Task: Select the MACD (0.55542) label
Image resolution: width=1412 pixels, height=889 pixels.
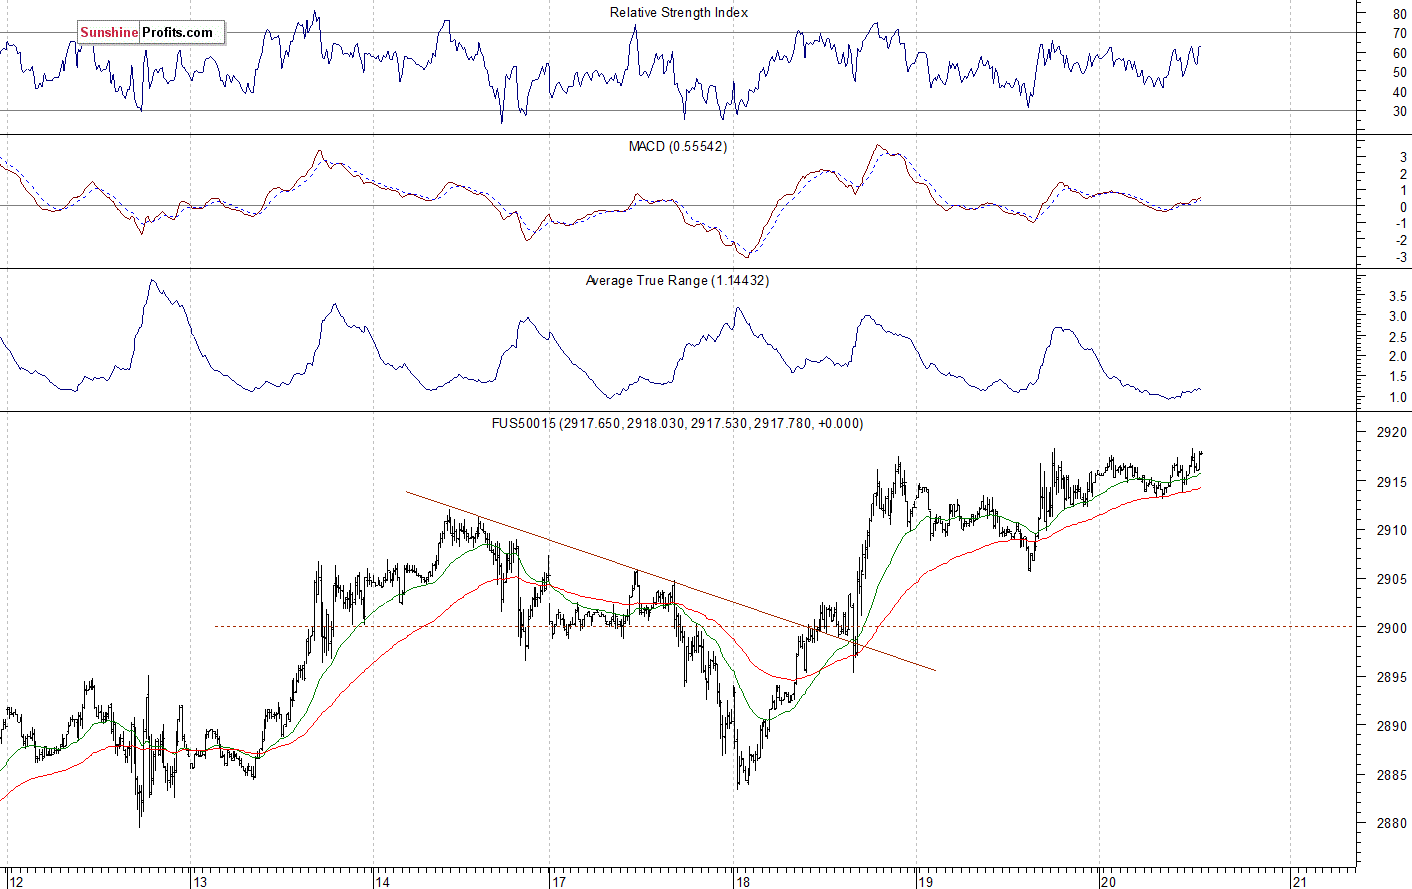Action: tap(678, 146)
